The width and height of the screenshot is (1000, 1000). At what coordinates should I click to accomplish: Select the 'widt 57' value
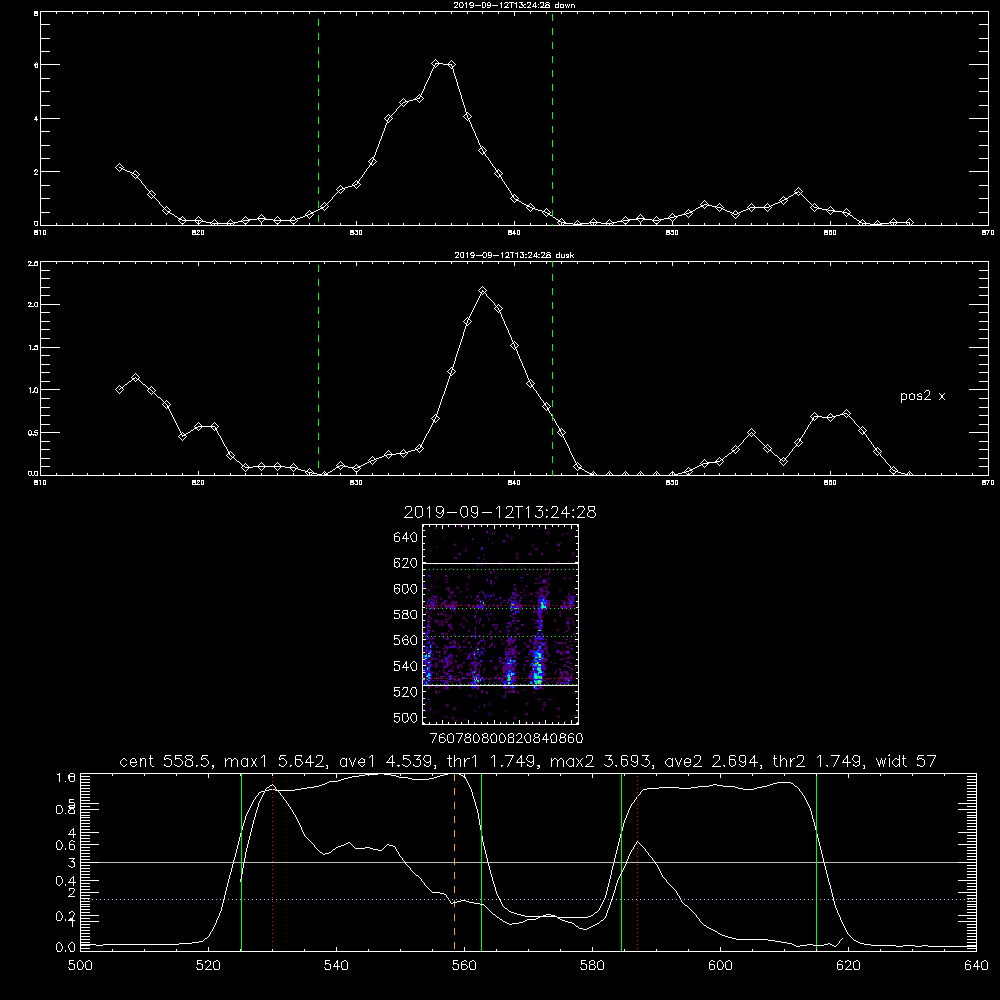(906, 761)
